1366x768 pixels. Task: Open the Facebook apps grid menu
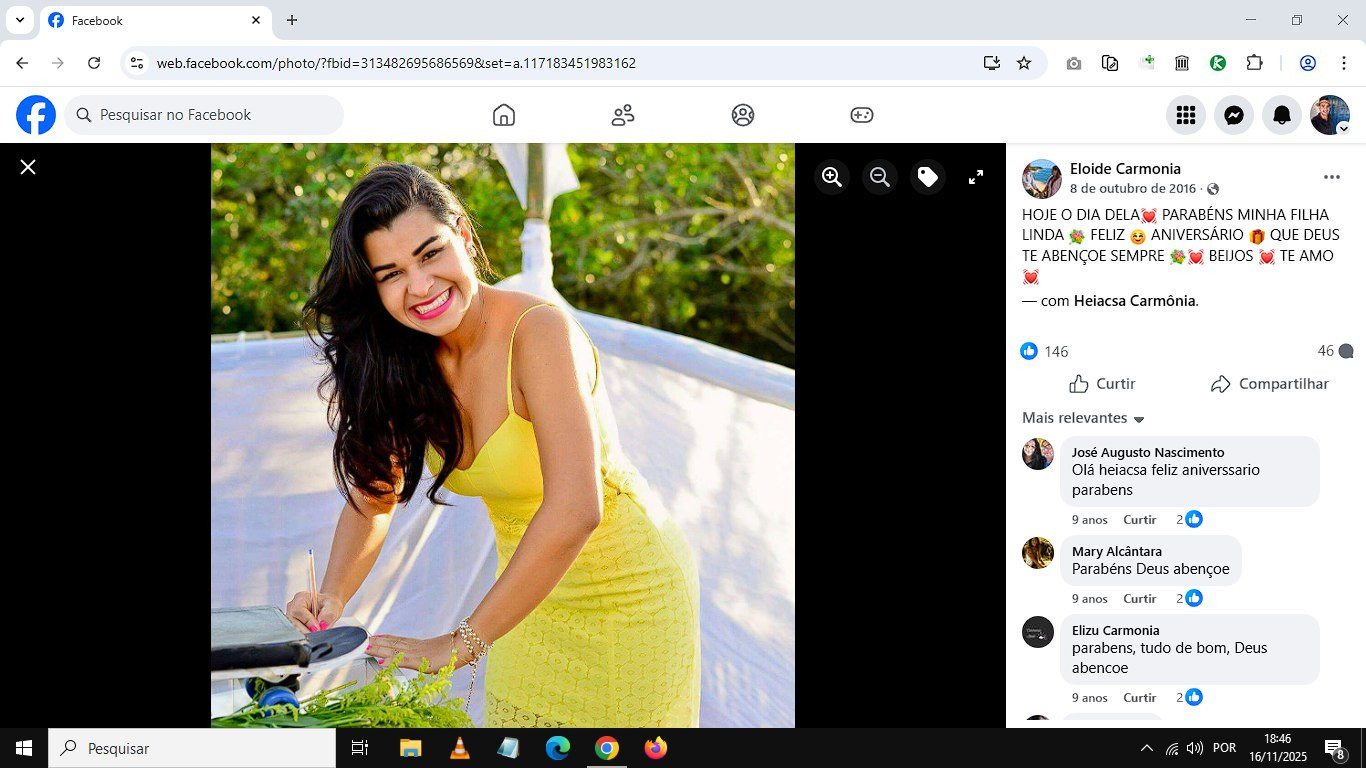coord(1186,115)
